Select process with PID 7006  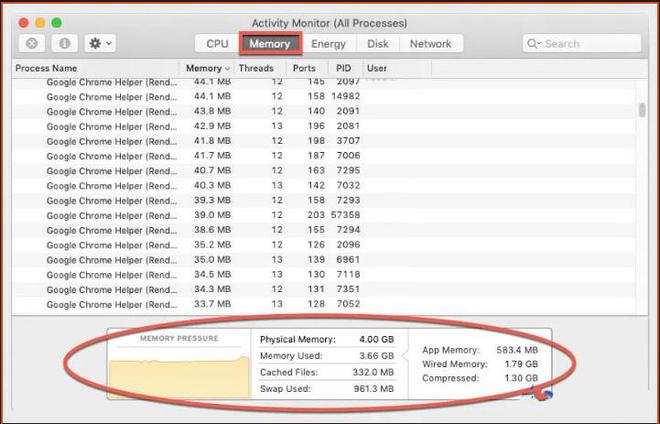click(324, 156)
